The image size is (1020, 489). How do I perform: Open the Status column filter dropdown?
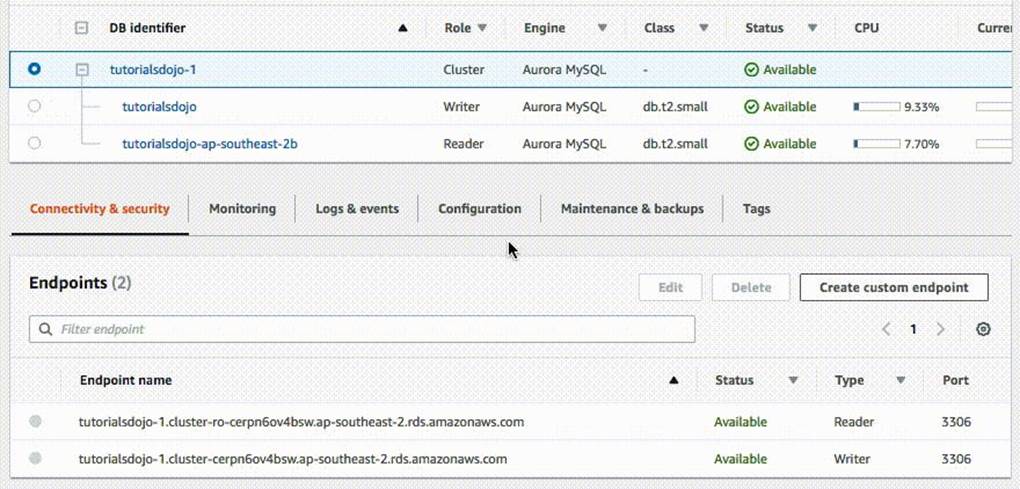coord(812,29)
